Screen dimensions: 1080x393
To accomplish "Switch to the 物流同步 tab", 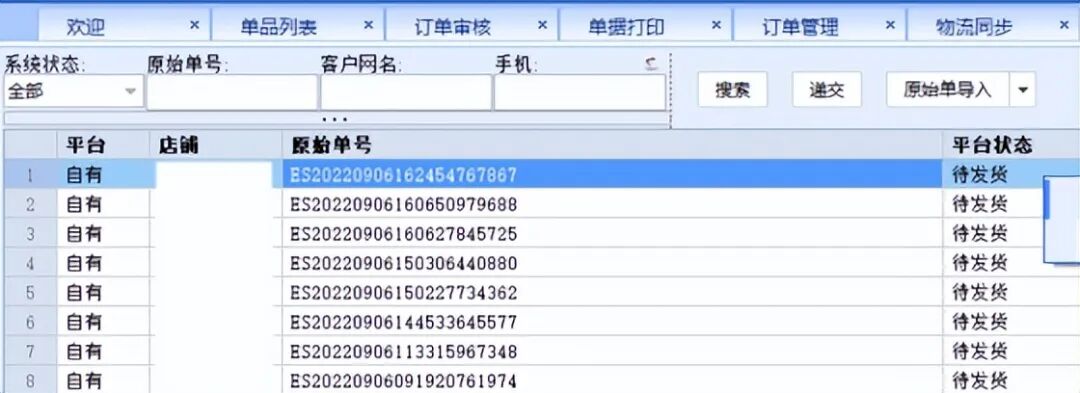I will coord(974,27).
